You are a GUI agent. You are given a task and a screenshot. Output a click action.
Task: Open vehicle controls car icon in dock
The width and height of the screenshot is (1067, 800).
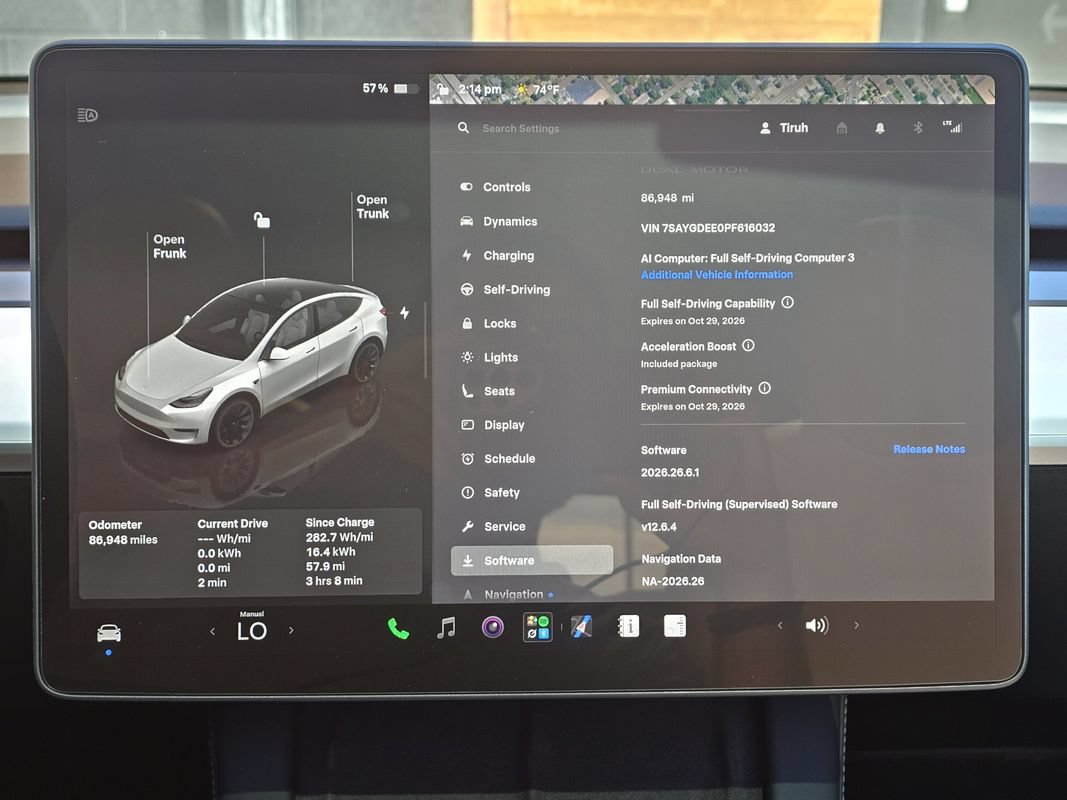click(x=109, y=633)
